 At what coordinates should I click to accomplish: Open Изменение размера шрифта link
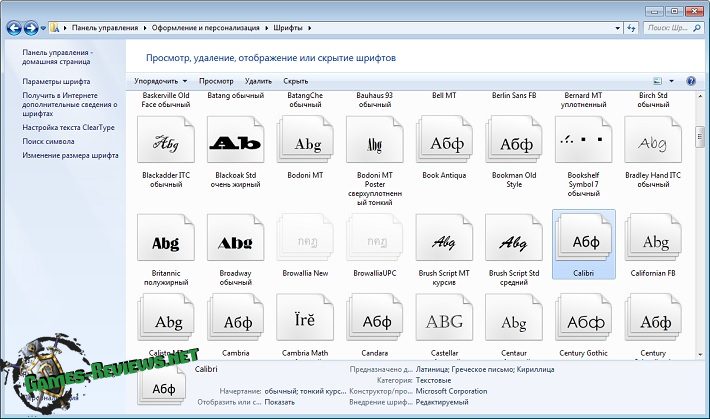tap(70, 155)
